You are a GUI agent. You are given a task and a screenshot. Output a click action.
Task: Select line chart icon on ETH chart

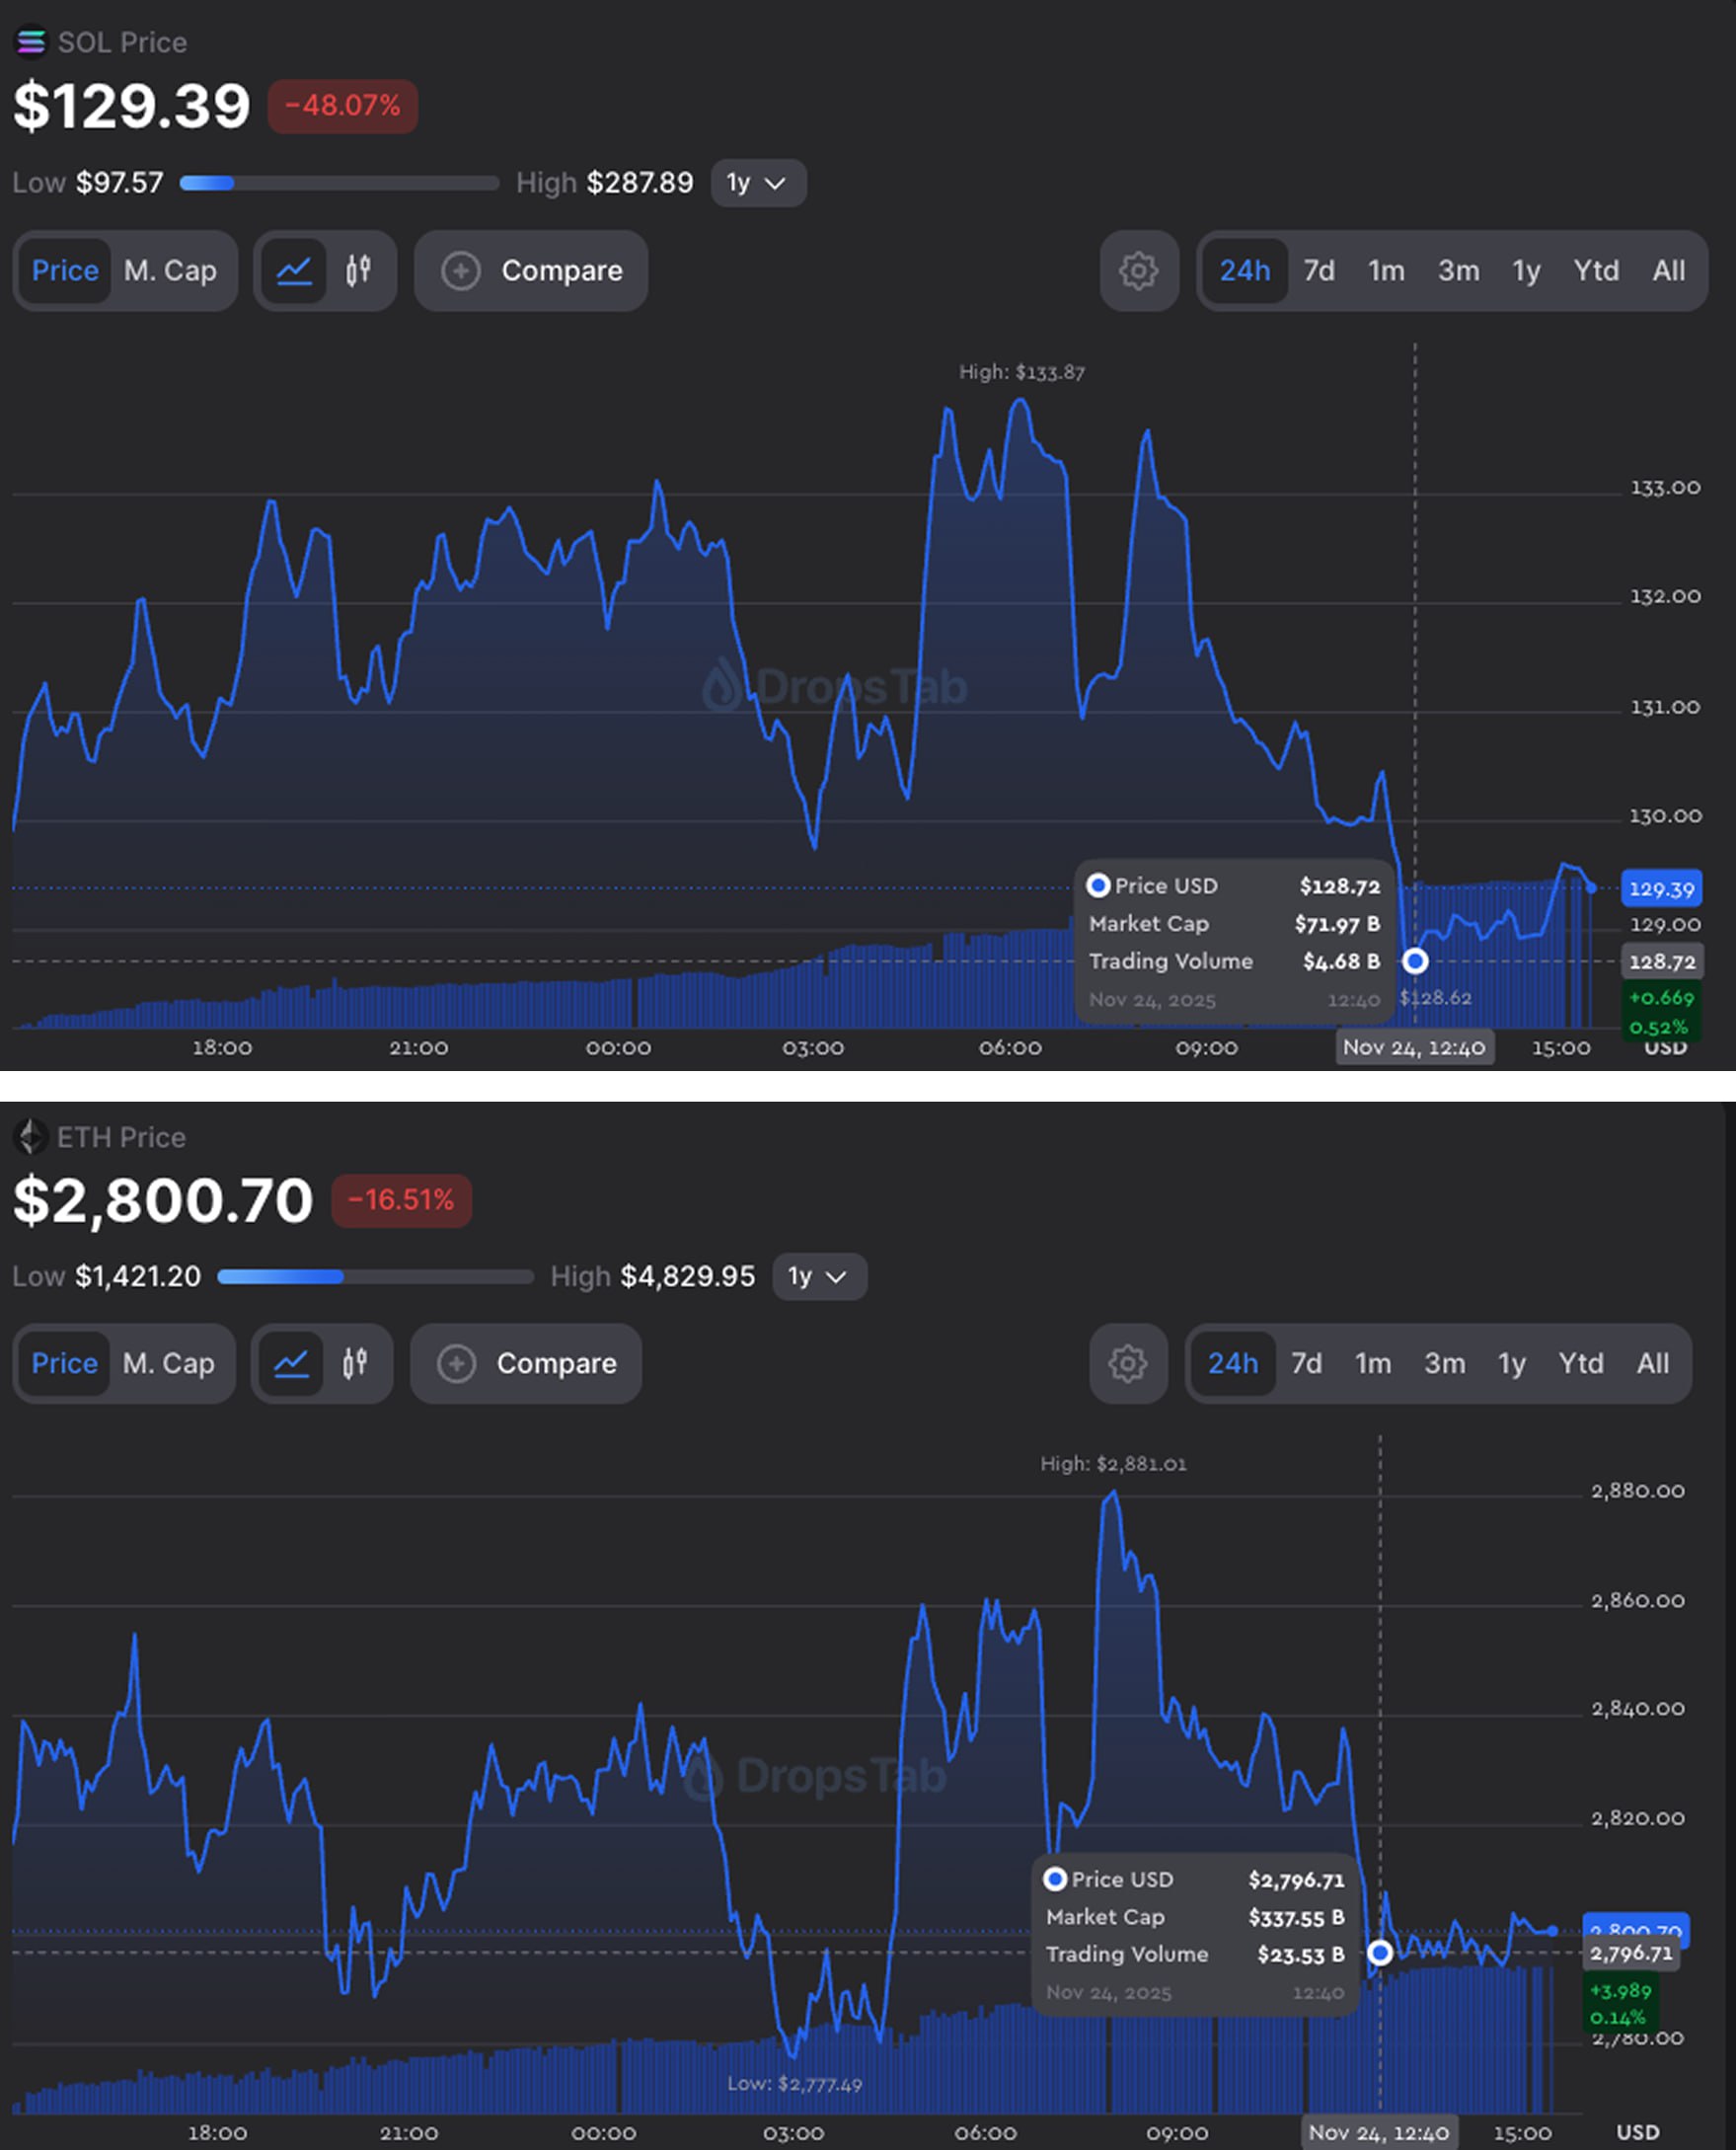(291, 1363)
